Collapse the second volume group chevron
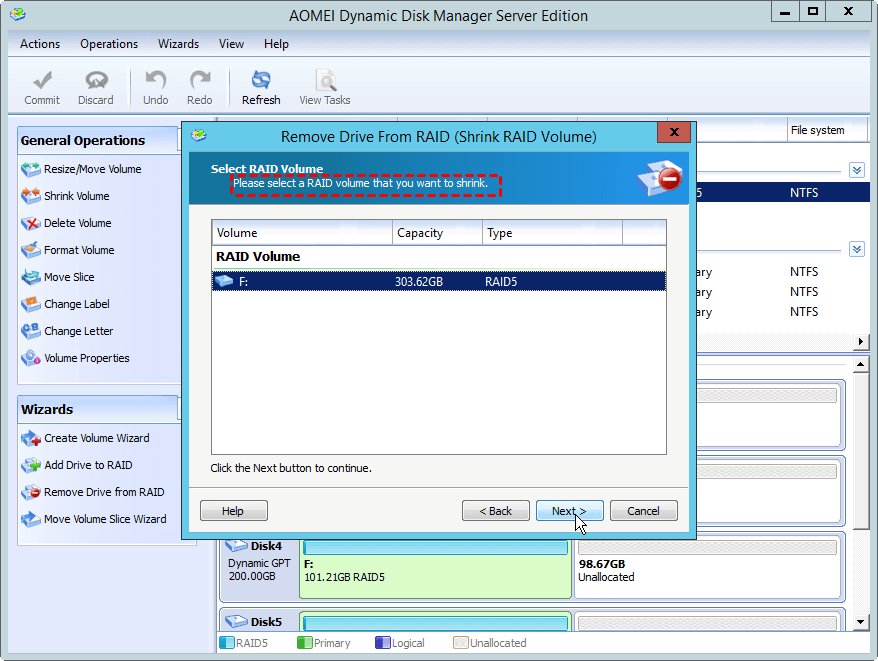 point(857,249)
